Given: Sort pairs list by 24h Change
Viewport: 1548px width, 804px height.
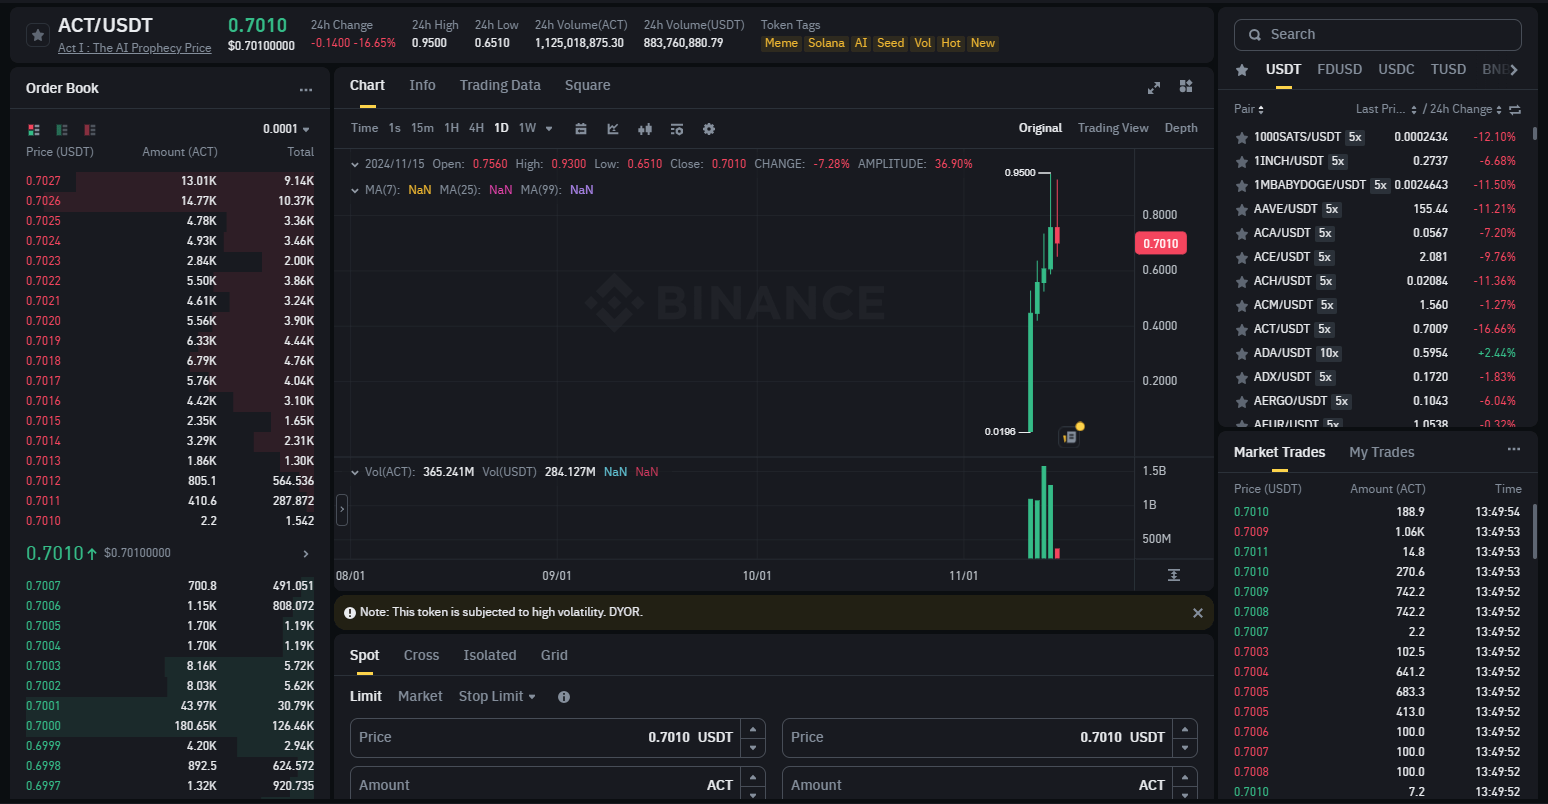Looking at the screenshot, I should click(x=1466, y=109).
